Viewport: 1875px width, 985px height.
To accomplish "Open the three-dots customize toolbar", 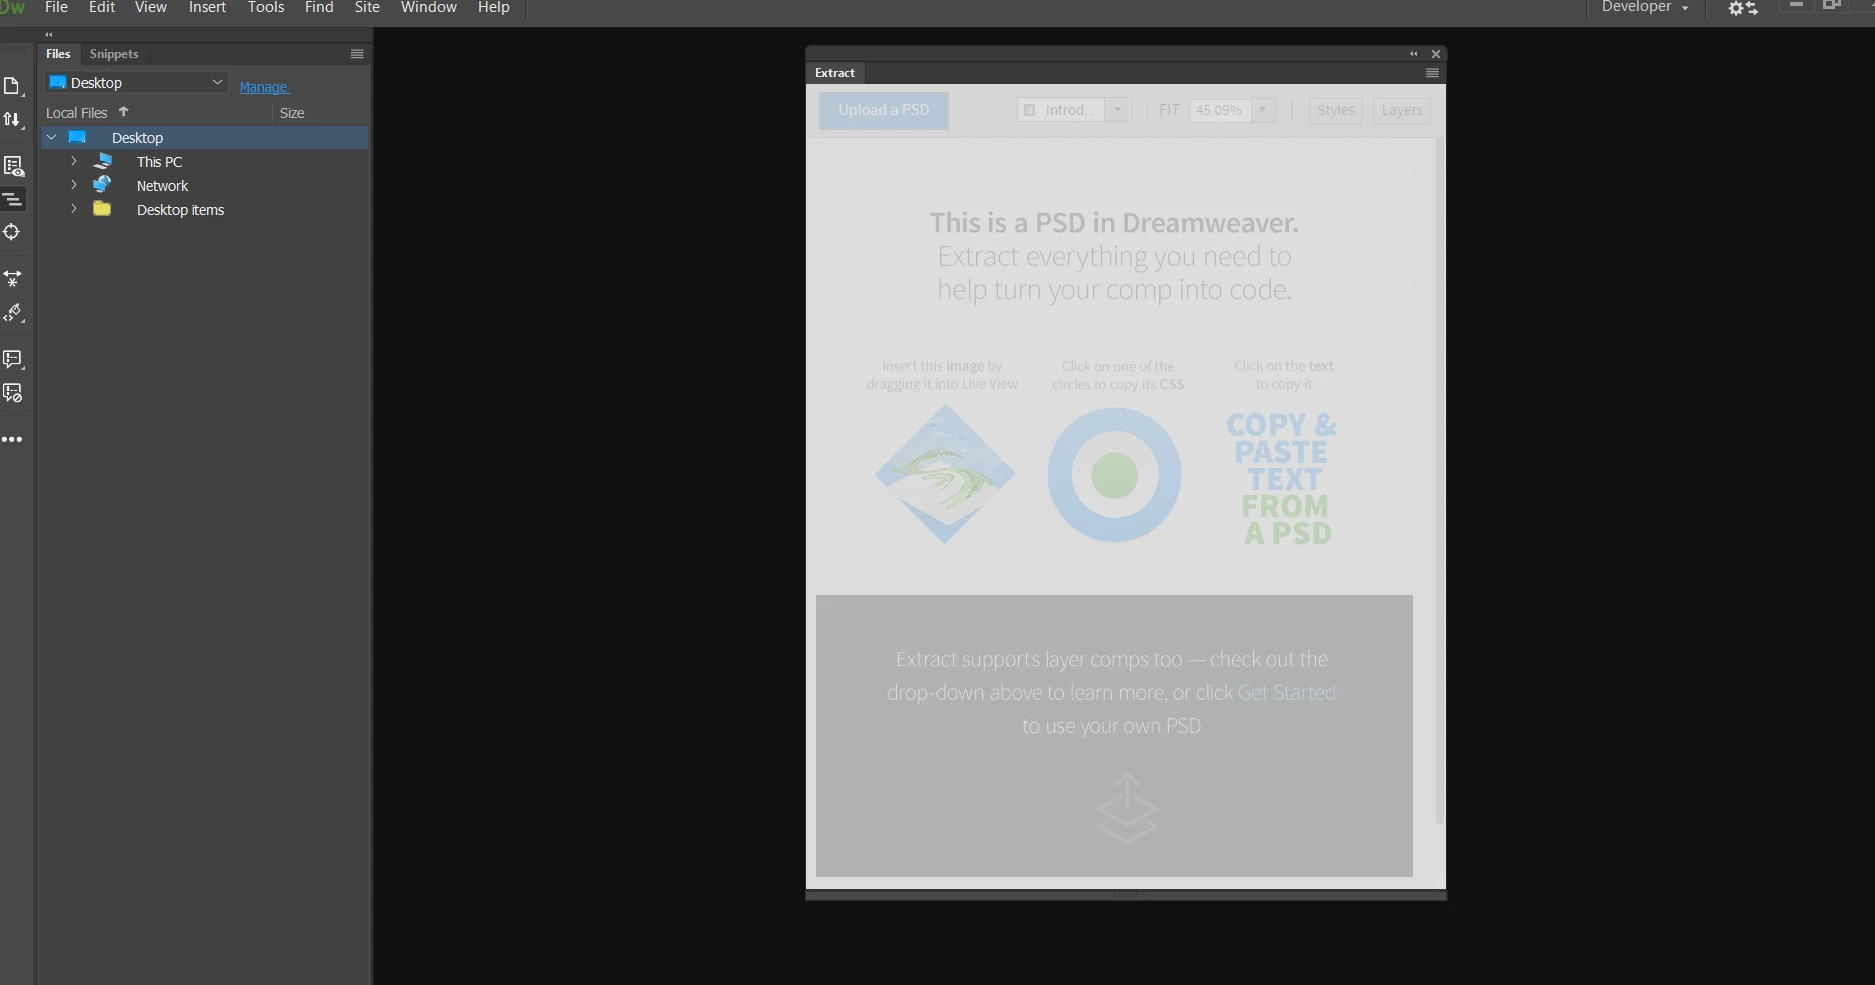I will [x=12, y=440].
